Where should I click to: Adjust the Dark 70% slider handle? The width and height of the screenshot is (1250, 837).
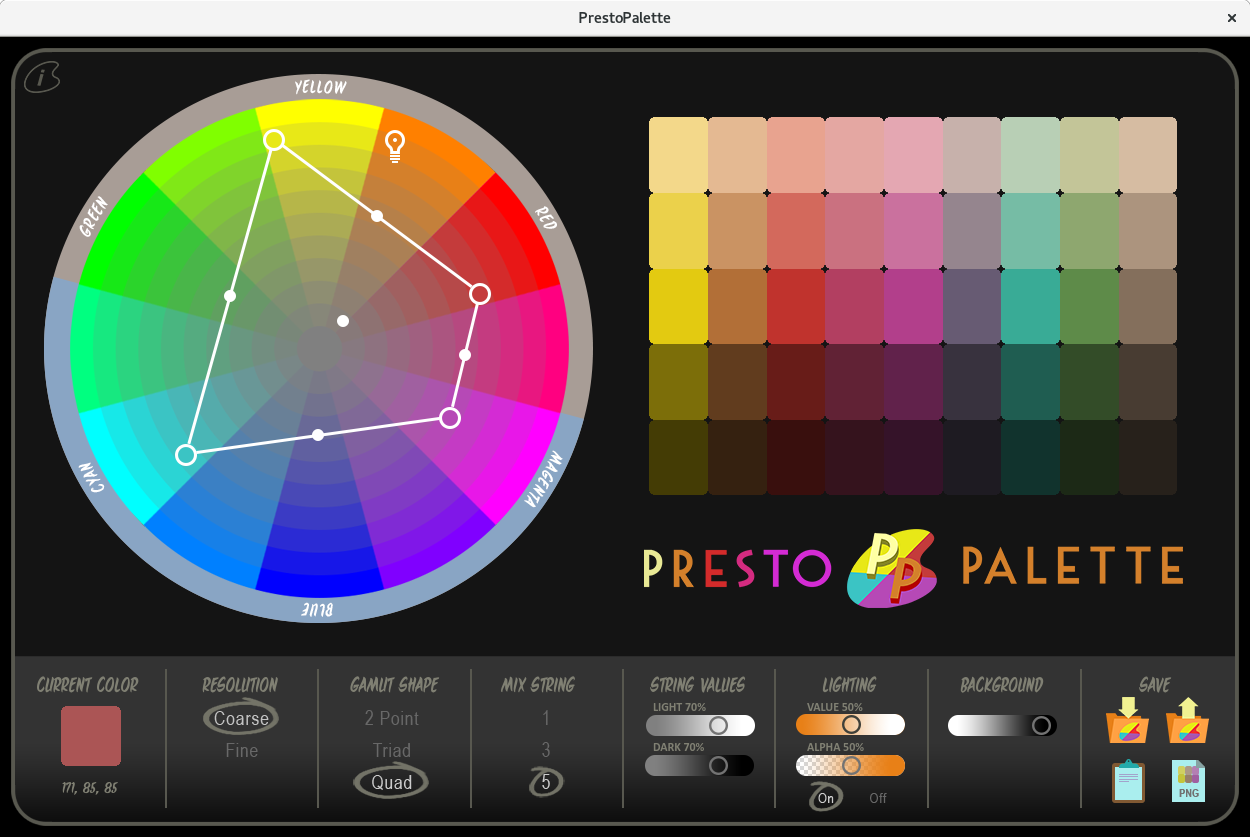point(718,765)
